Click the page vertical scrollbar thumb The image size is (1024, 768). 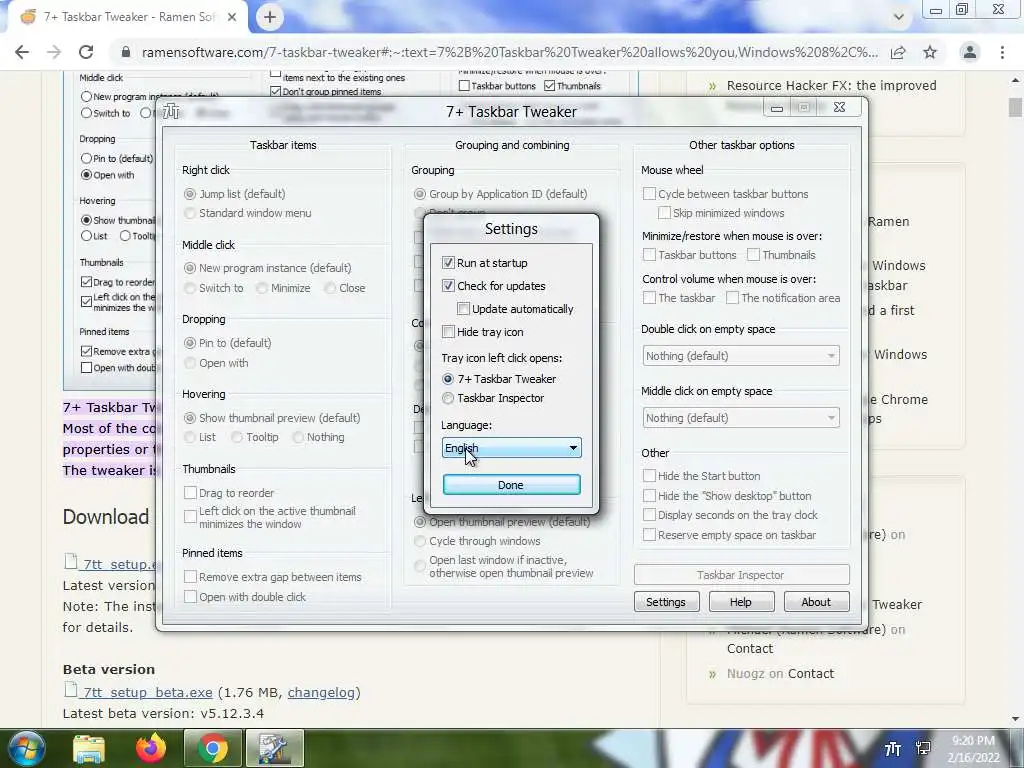coord(1015,108)
